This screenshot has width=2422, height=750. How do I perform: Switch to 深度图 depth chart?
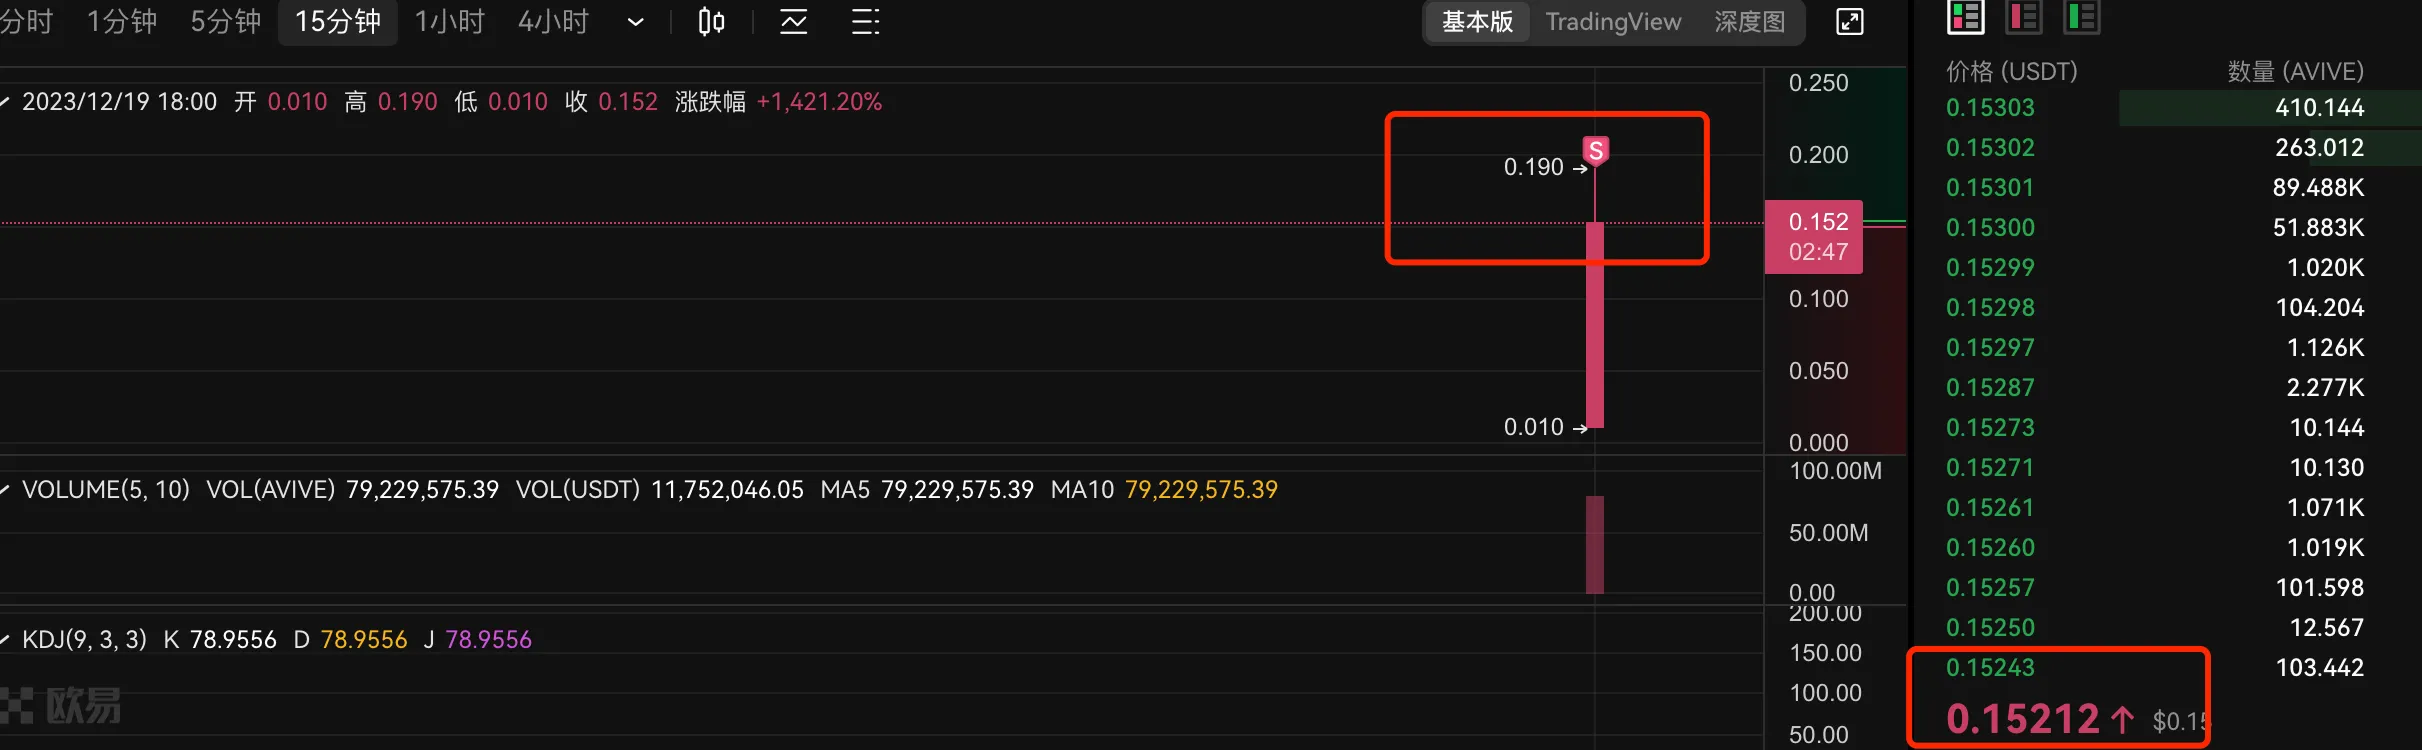click(1750, 21)
